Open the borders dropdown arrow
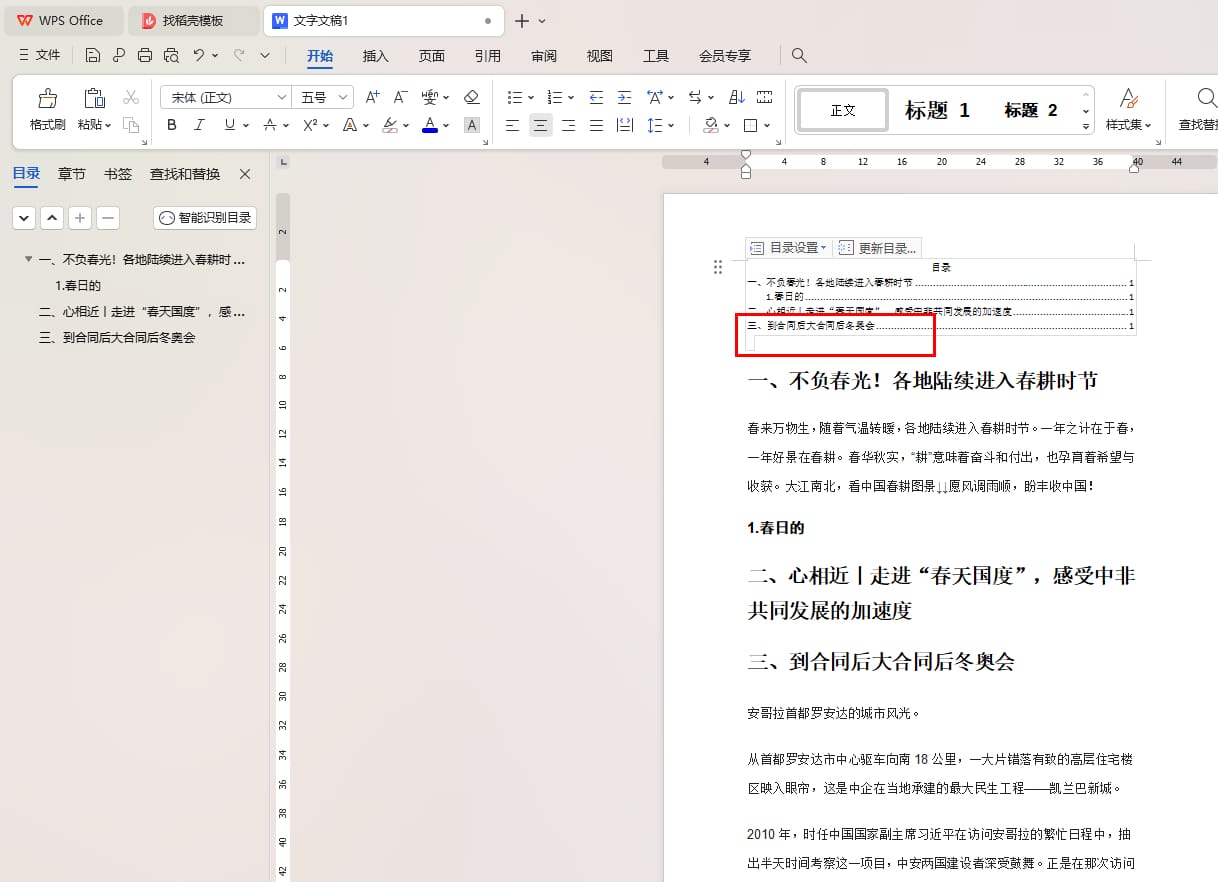1218x882 pixels. [766, 125]
